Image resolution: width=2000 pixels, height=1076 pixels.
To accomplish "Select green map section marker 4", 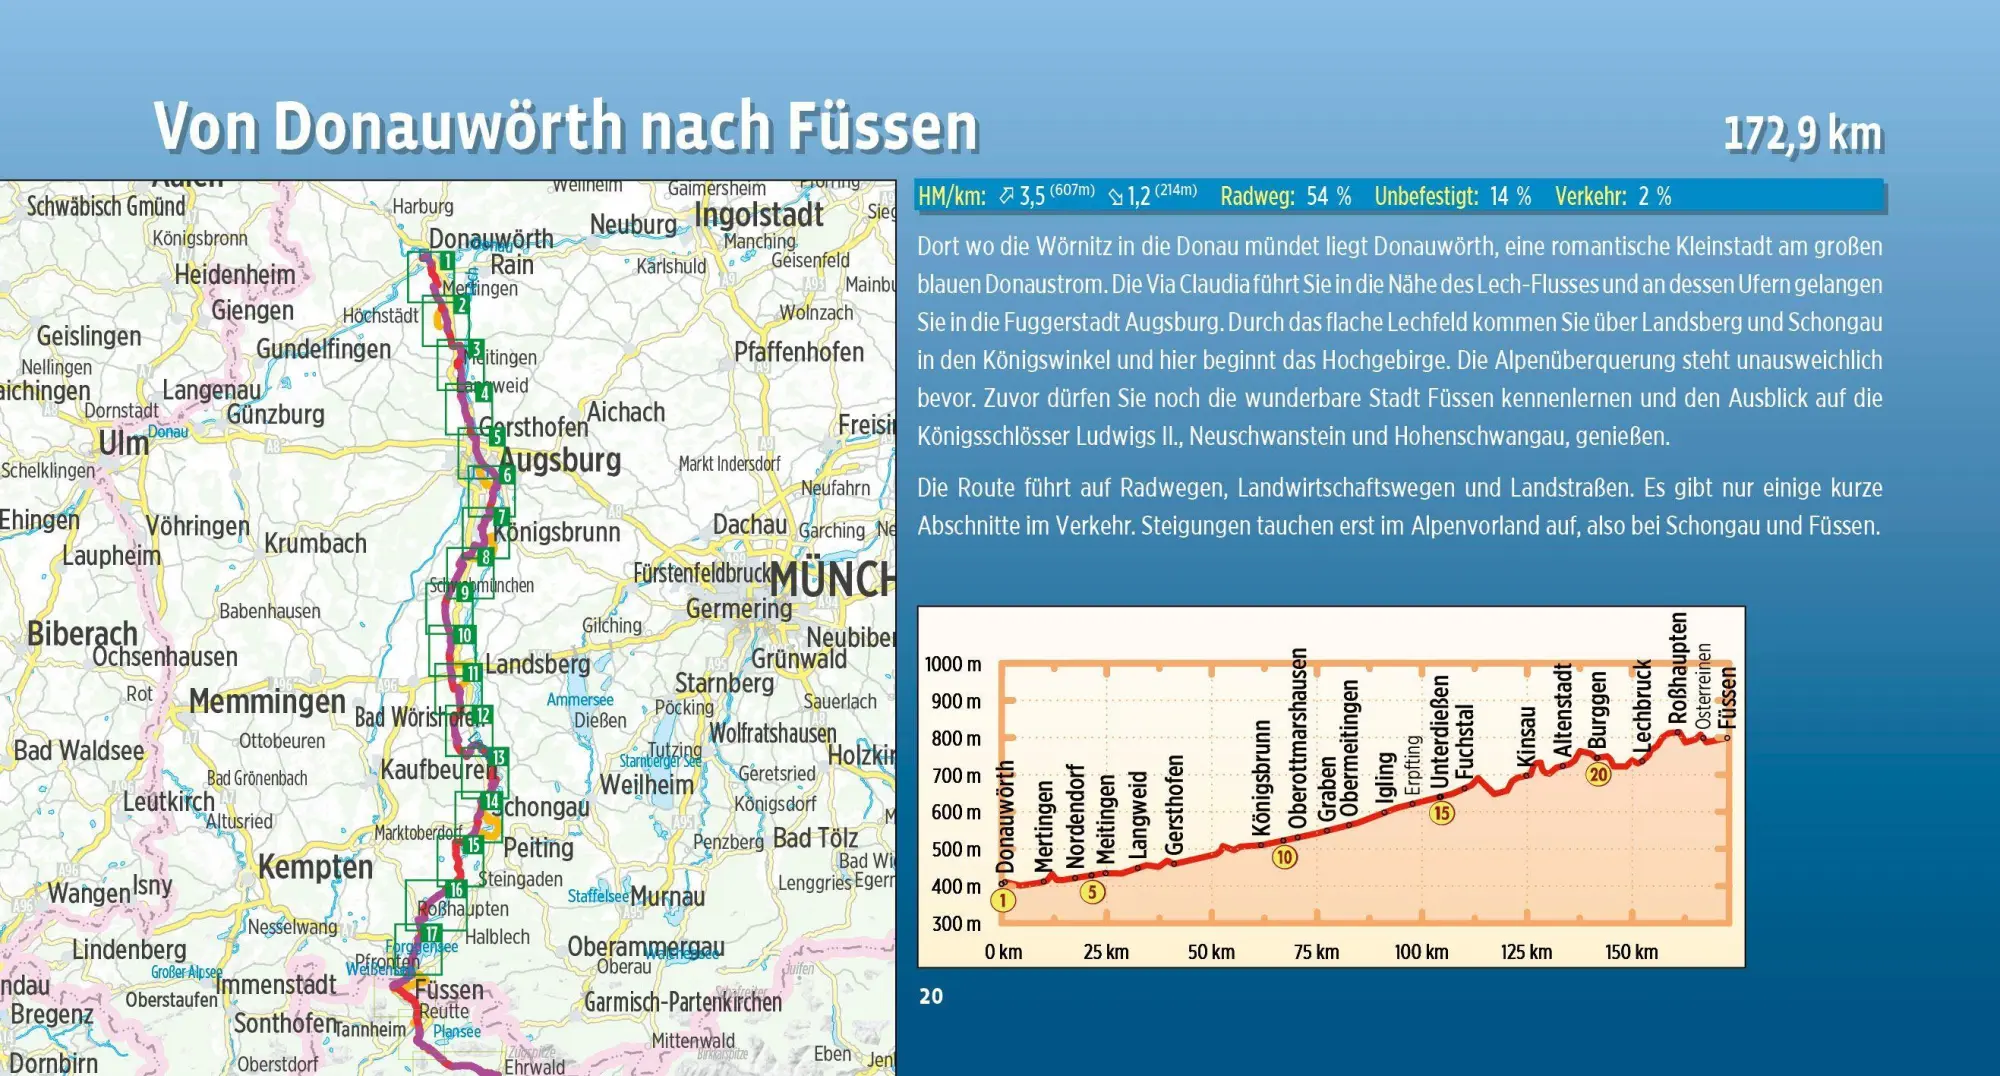I will click(484, 392).
